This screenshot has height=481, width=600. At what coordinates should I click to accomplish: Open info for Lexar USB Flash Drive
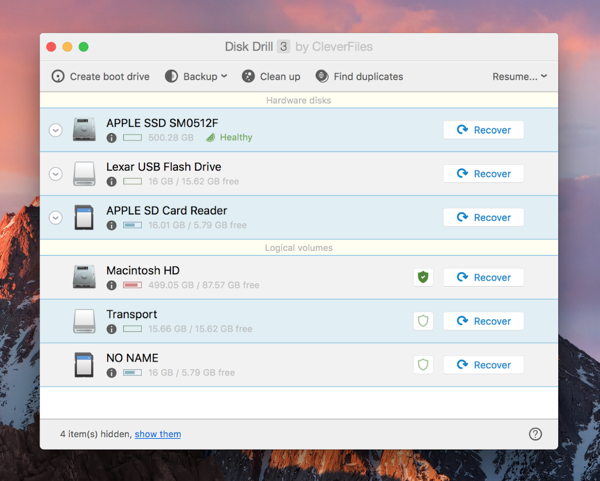pos(111,181)
